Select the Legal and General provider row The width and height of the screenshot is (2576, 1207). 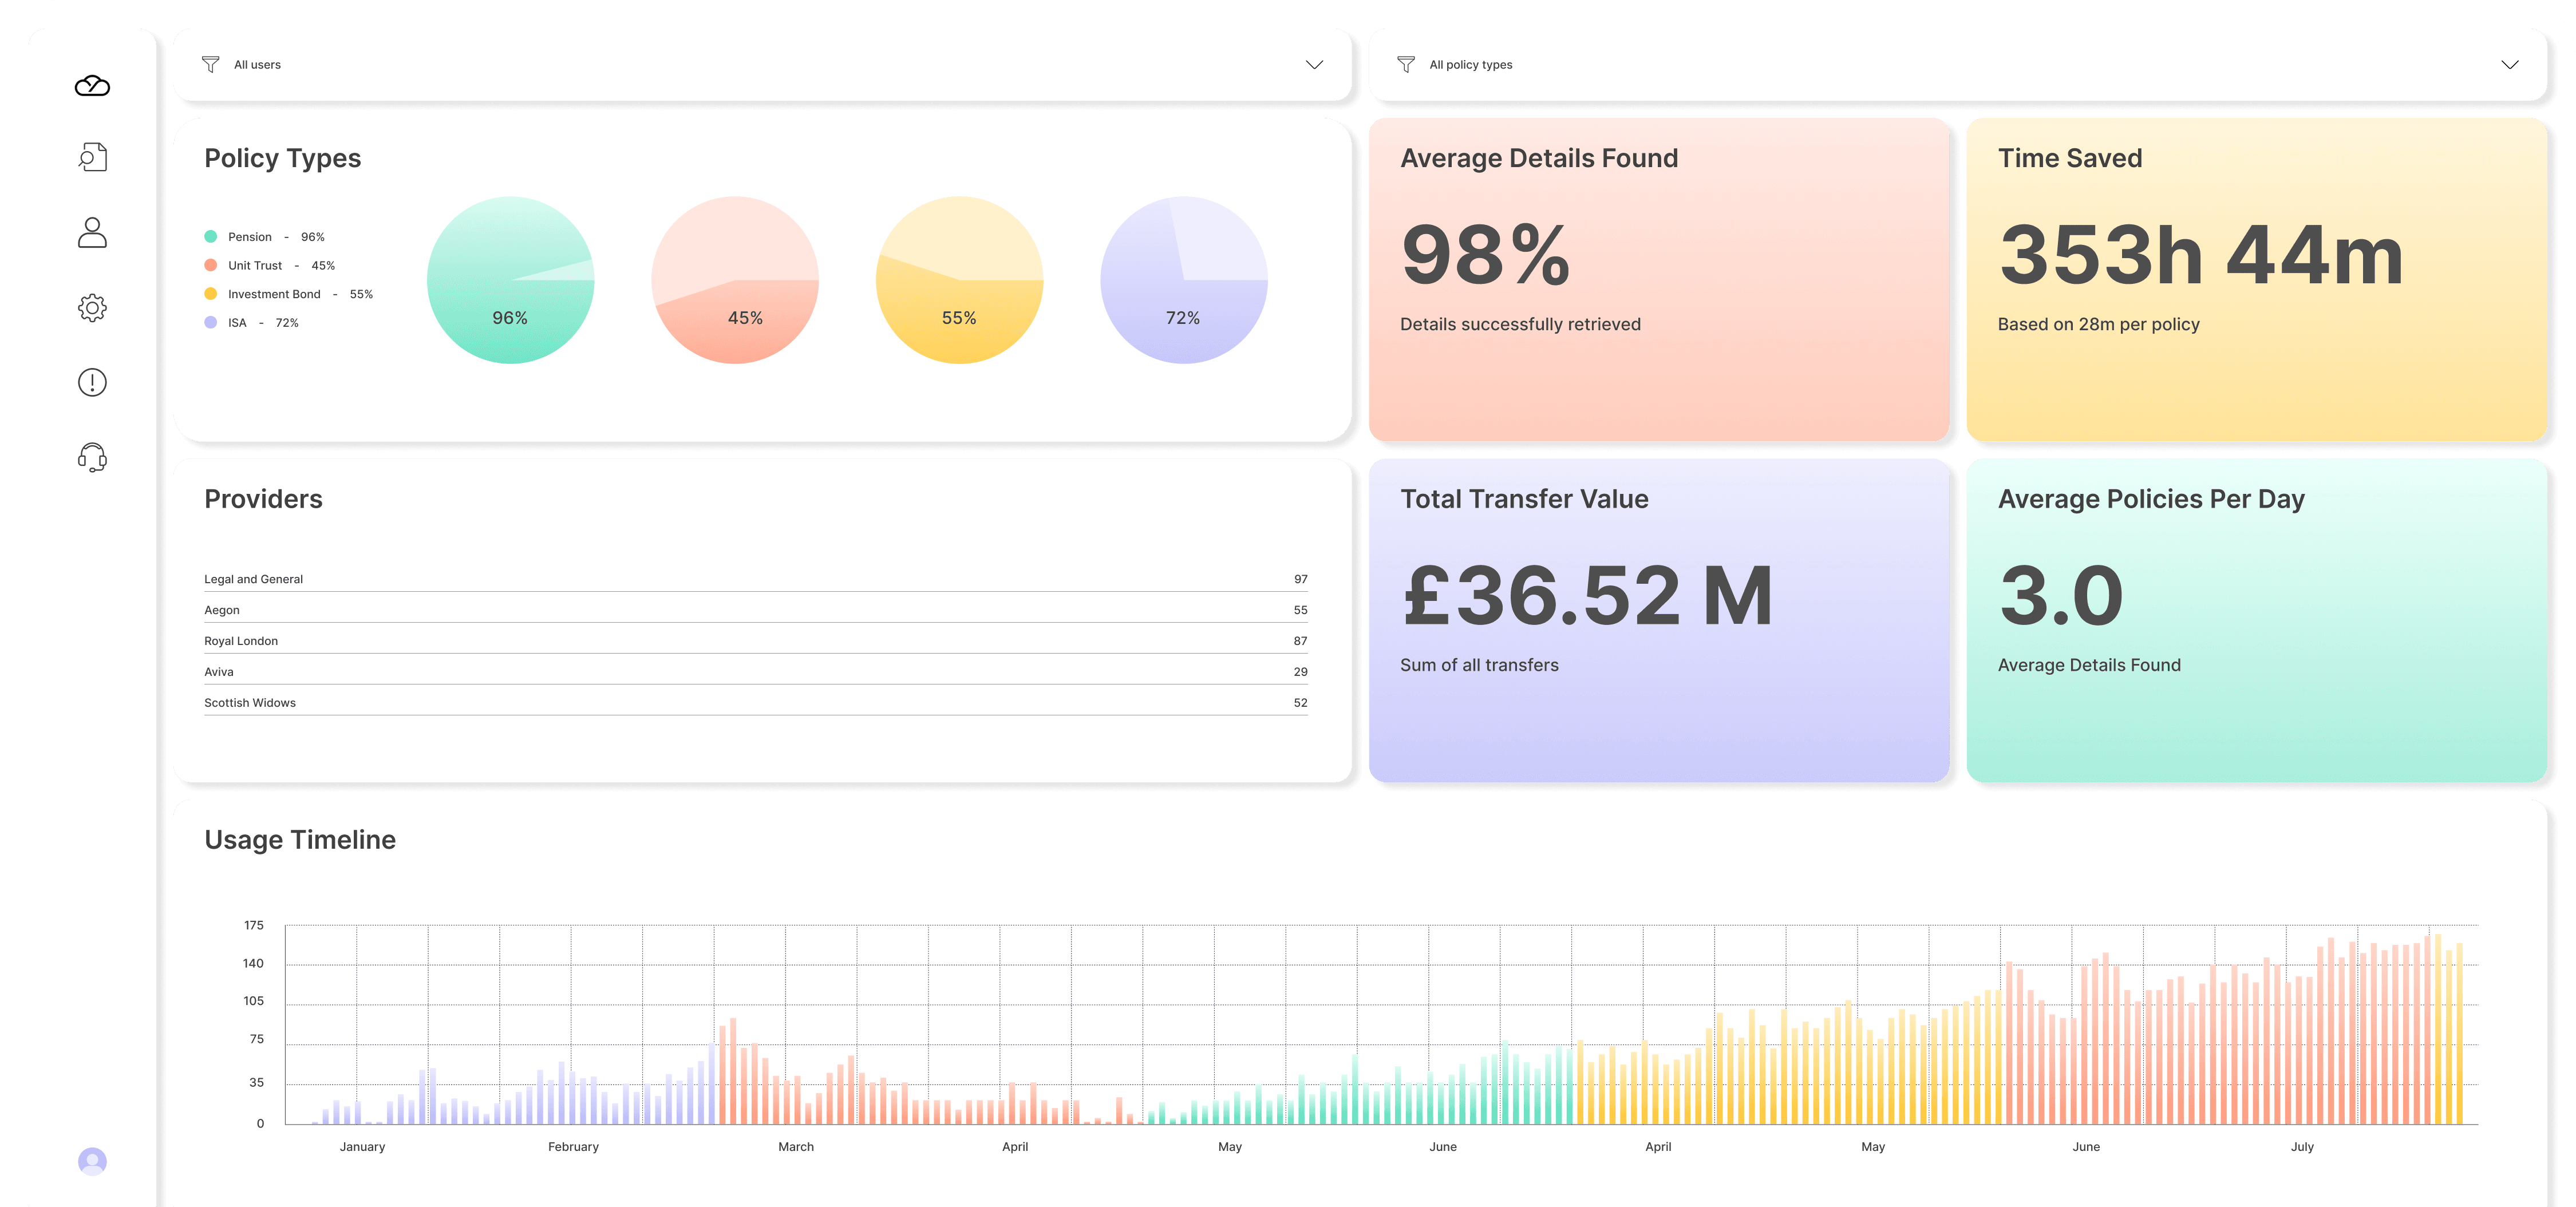(x=755, y=579)
